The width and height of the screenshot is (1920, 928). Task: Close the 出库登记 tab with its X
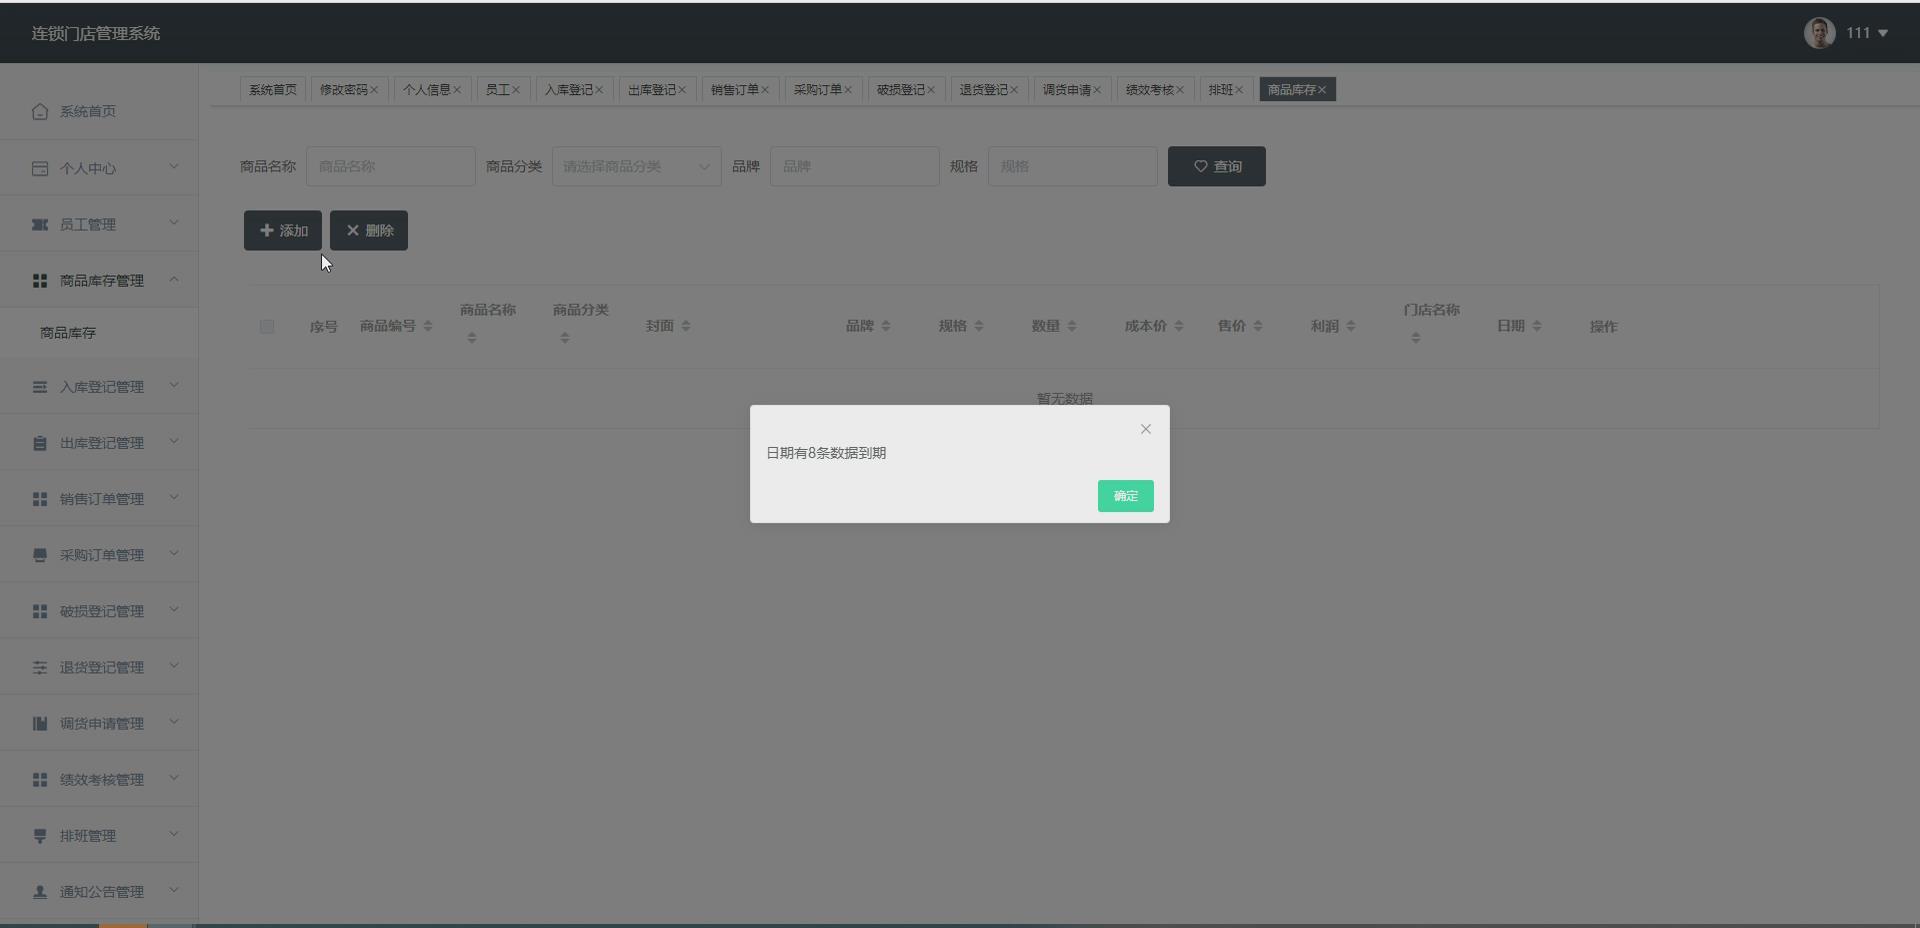click(682, 90)
